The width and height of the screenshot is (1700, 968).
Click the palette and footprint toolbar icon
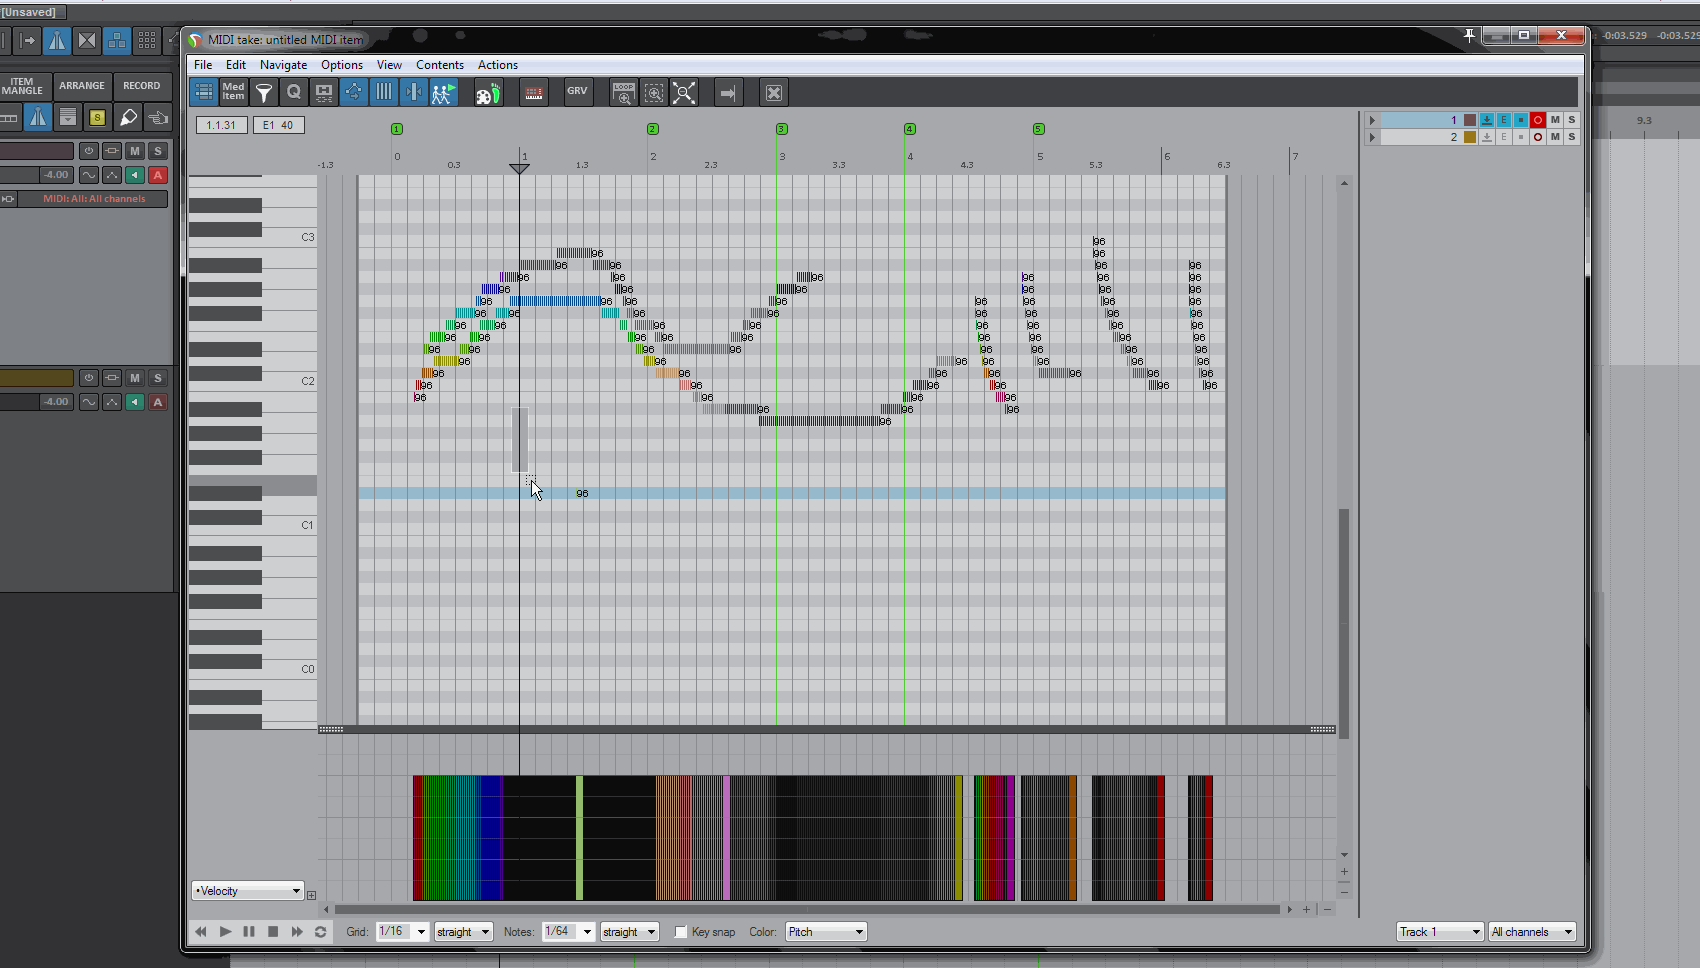pos(488,93)
